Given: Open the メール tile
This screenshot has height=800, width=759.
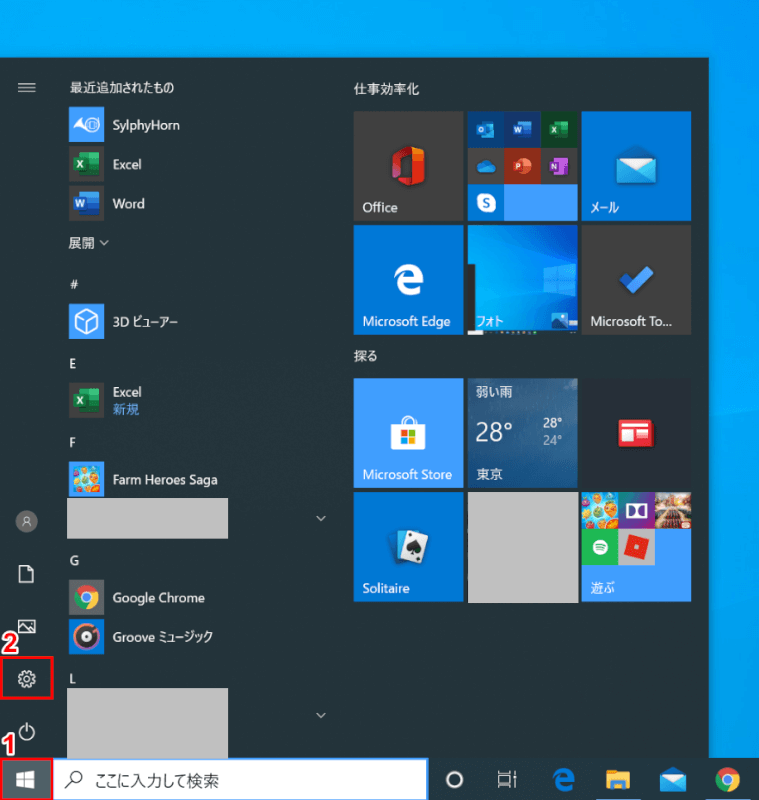Looking at the screenshot, I should click(636, 166).
